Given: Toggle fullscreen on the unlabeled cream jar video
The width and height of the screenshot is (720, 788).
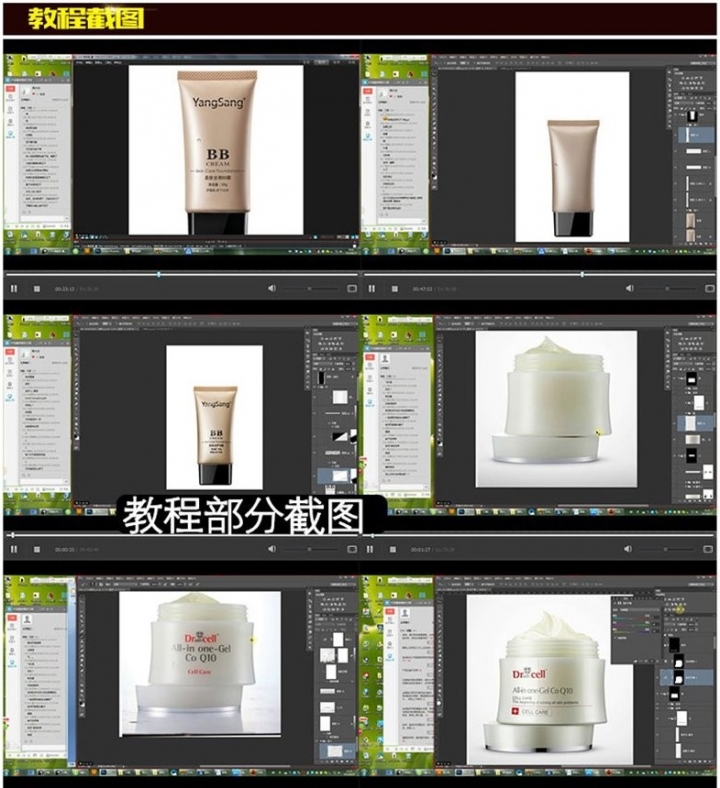Looking at the screenshot, I should click(709, 550).
